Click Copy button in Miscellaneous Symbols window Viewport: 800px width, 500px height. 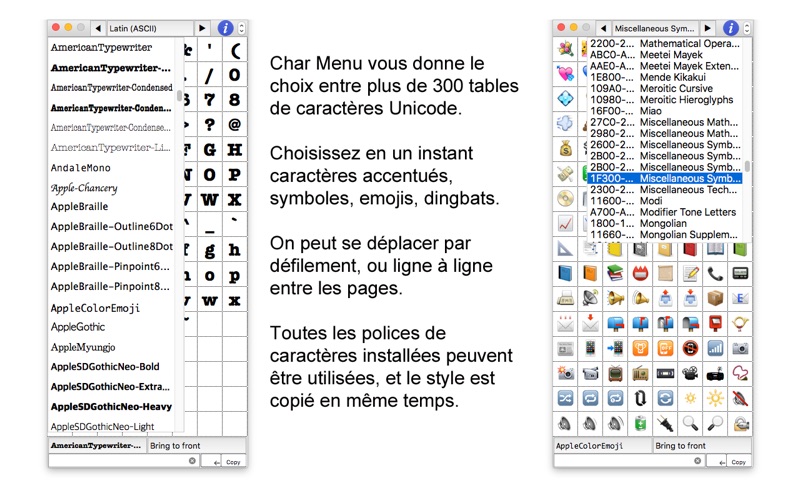click(x=738, y=462)
